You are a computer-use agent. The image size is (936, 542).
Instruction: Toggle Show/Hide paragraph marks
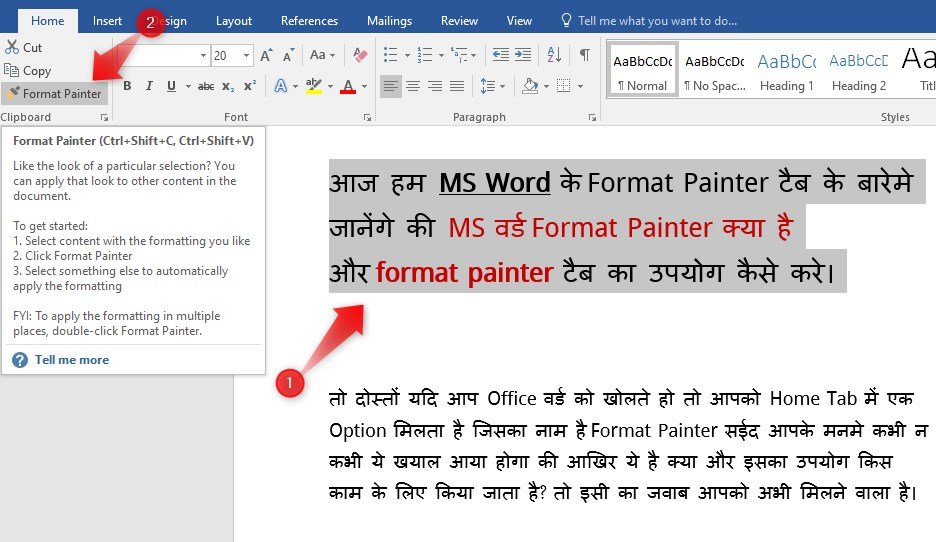click(x=585, y=55)
